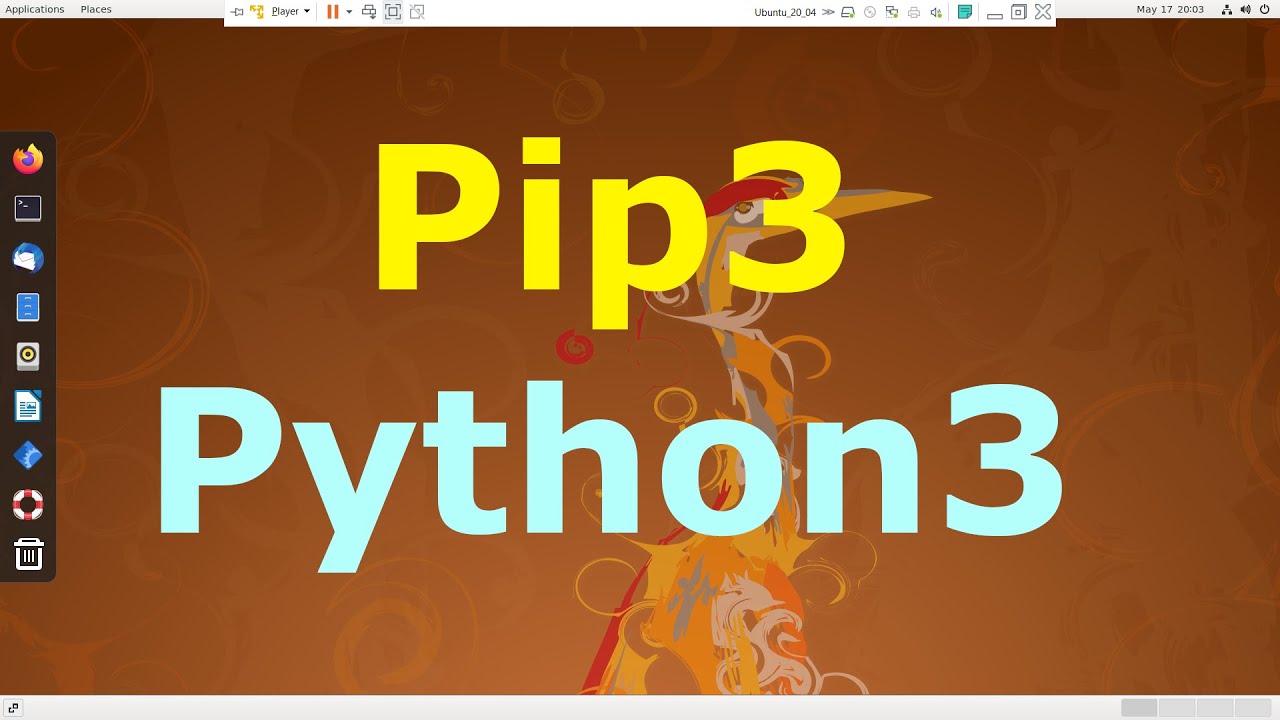
Task: Click the CD/DVD drive device icon
Action: (870, 12)
